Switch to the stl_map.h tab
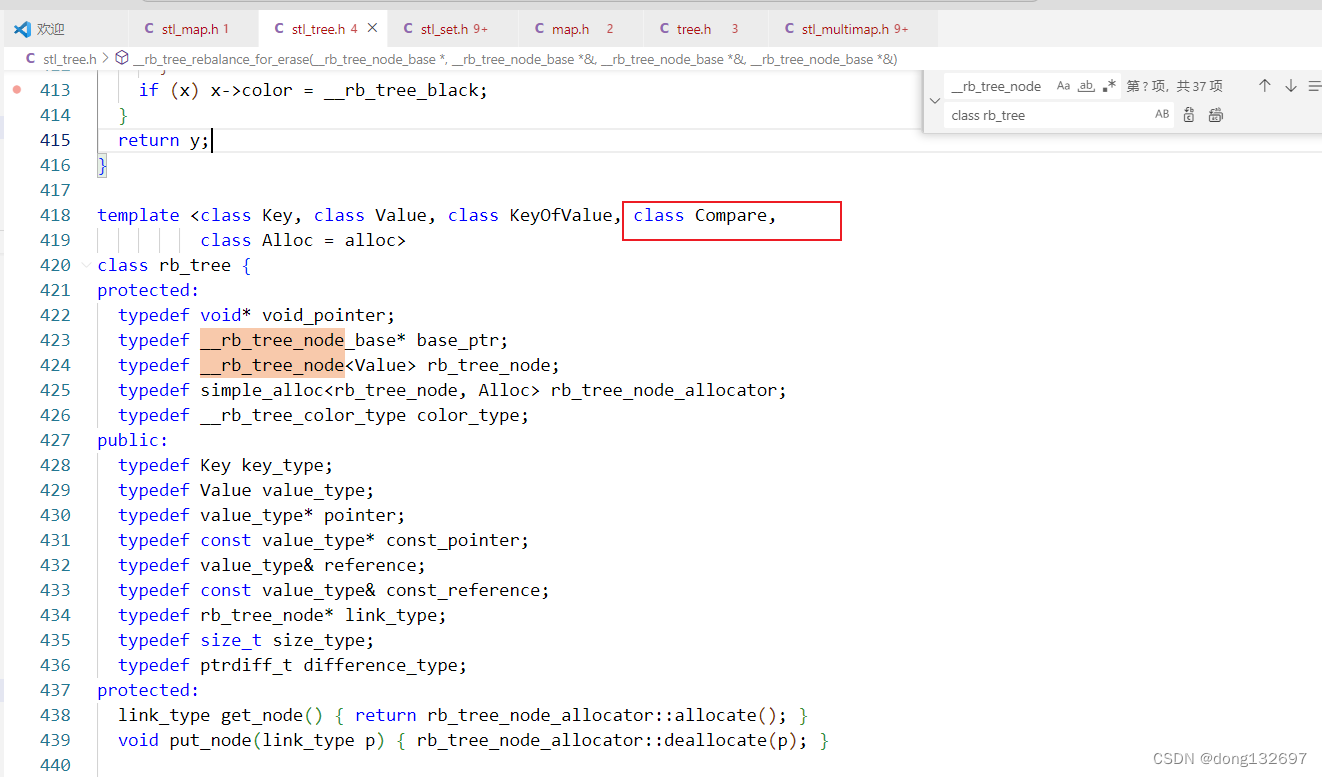The width and height of the screenshot is (1322, 777). tap(194, 29)
